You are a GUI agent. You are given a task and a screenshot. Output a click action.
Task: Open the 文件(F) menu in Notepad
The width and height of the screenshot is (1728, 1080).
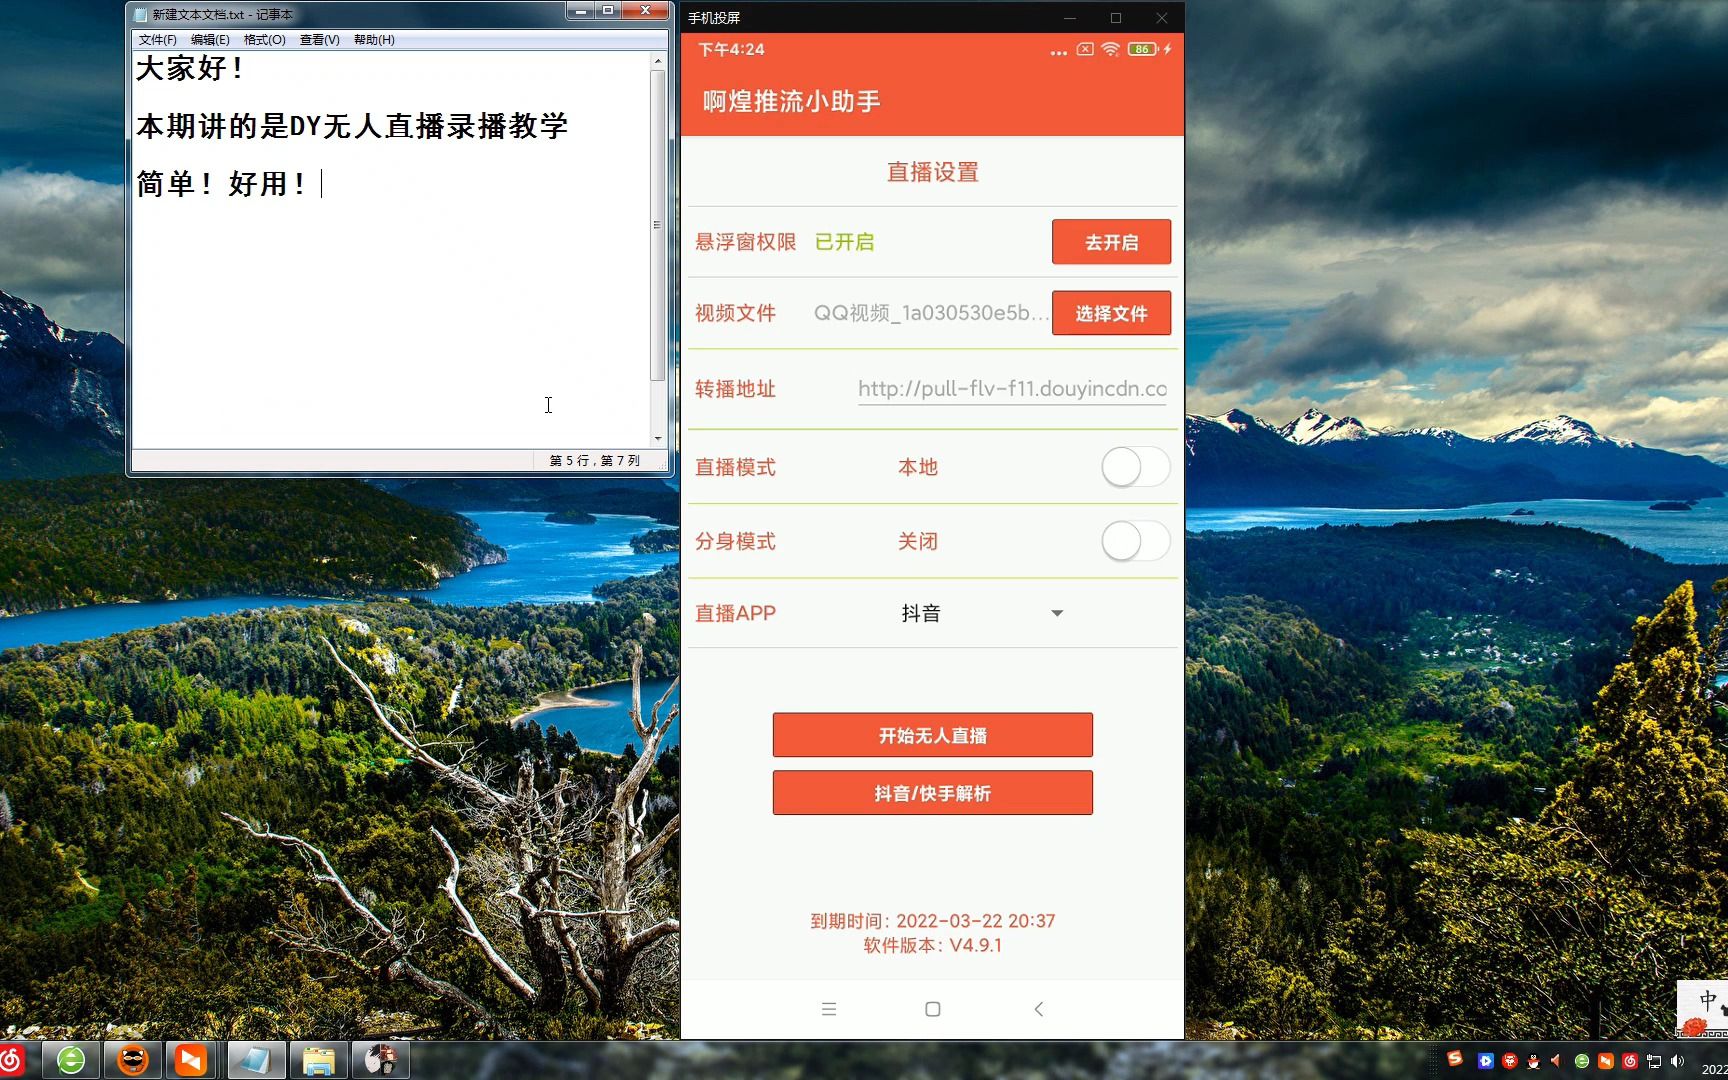(156, 40)
